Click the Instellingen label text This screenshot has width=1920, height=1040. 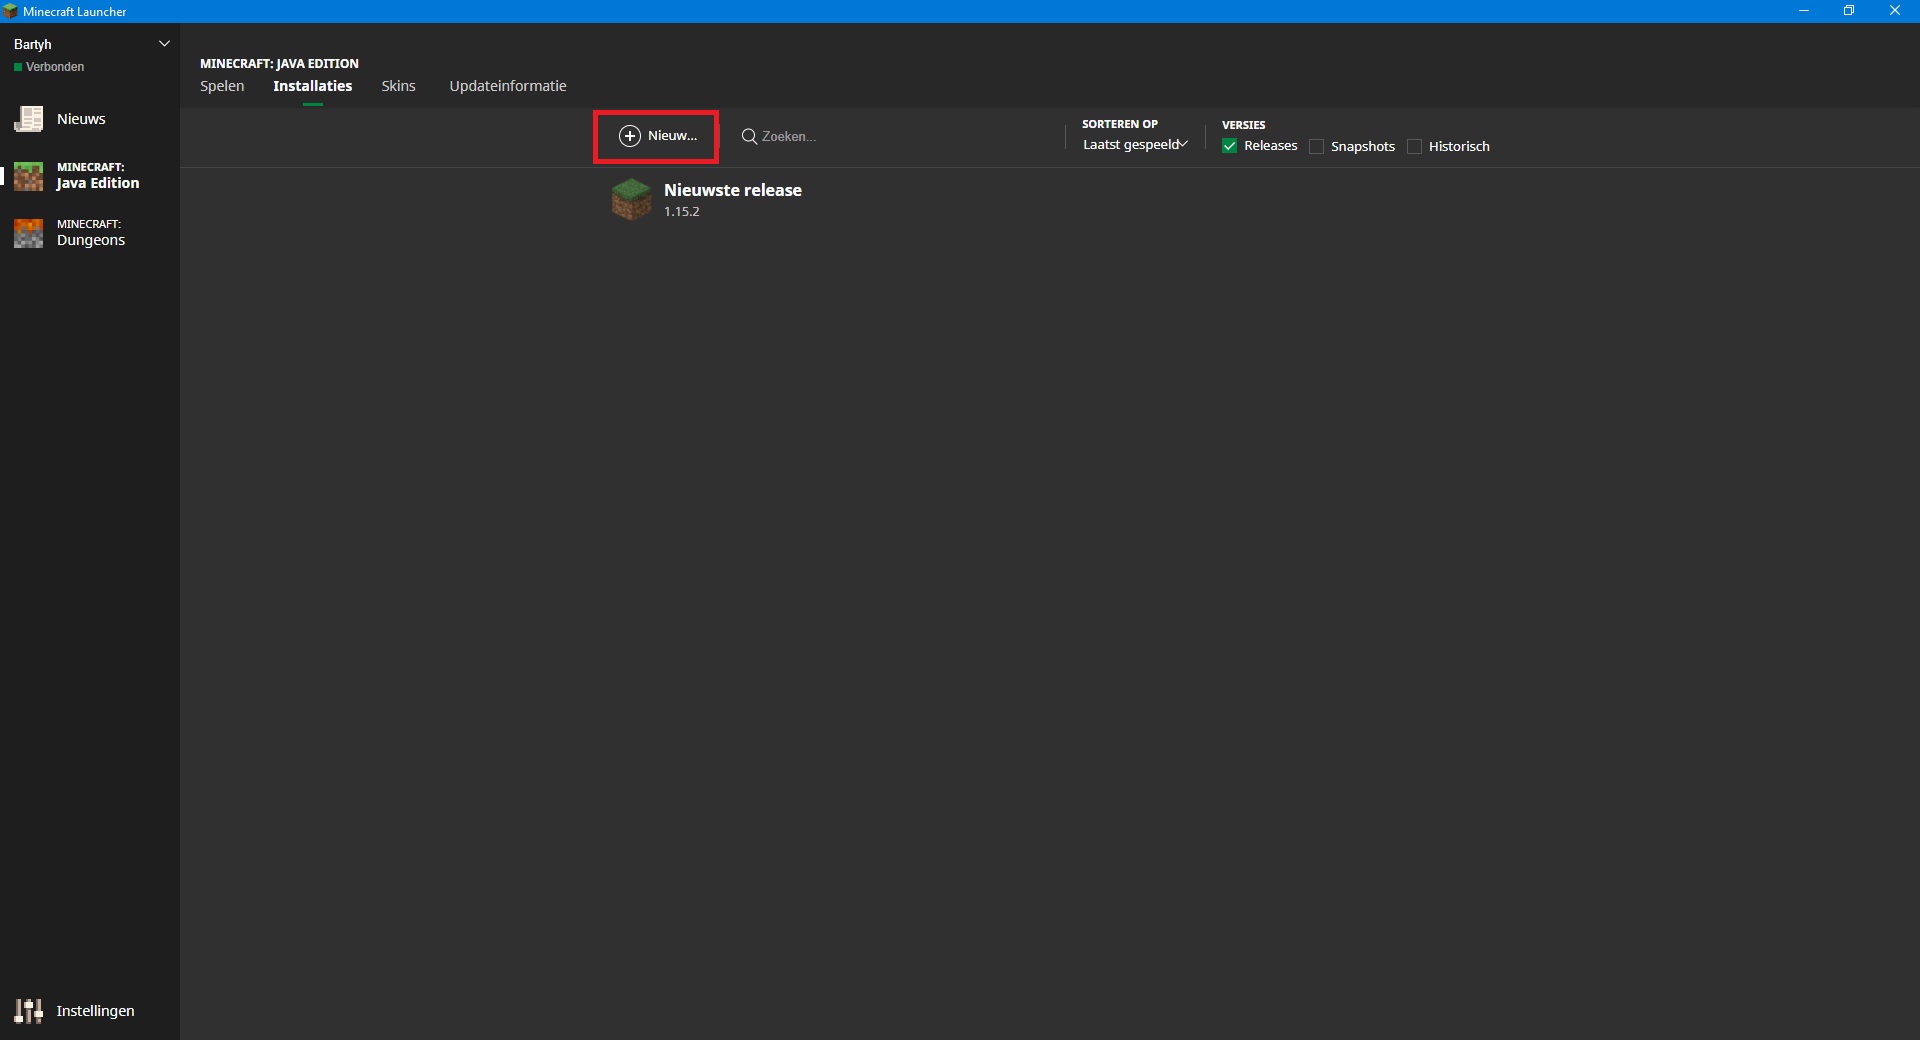95,1011
